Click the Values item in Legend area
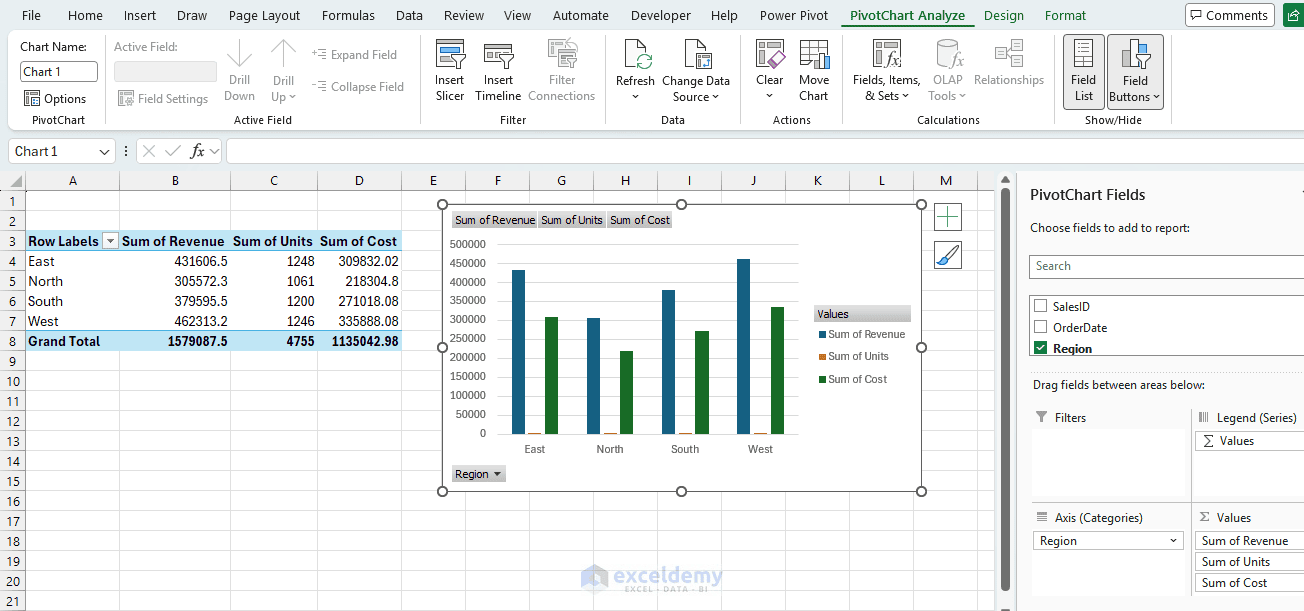Image resolution: width=1304 pixels, height=611 pixels. 1249,441
